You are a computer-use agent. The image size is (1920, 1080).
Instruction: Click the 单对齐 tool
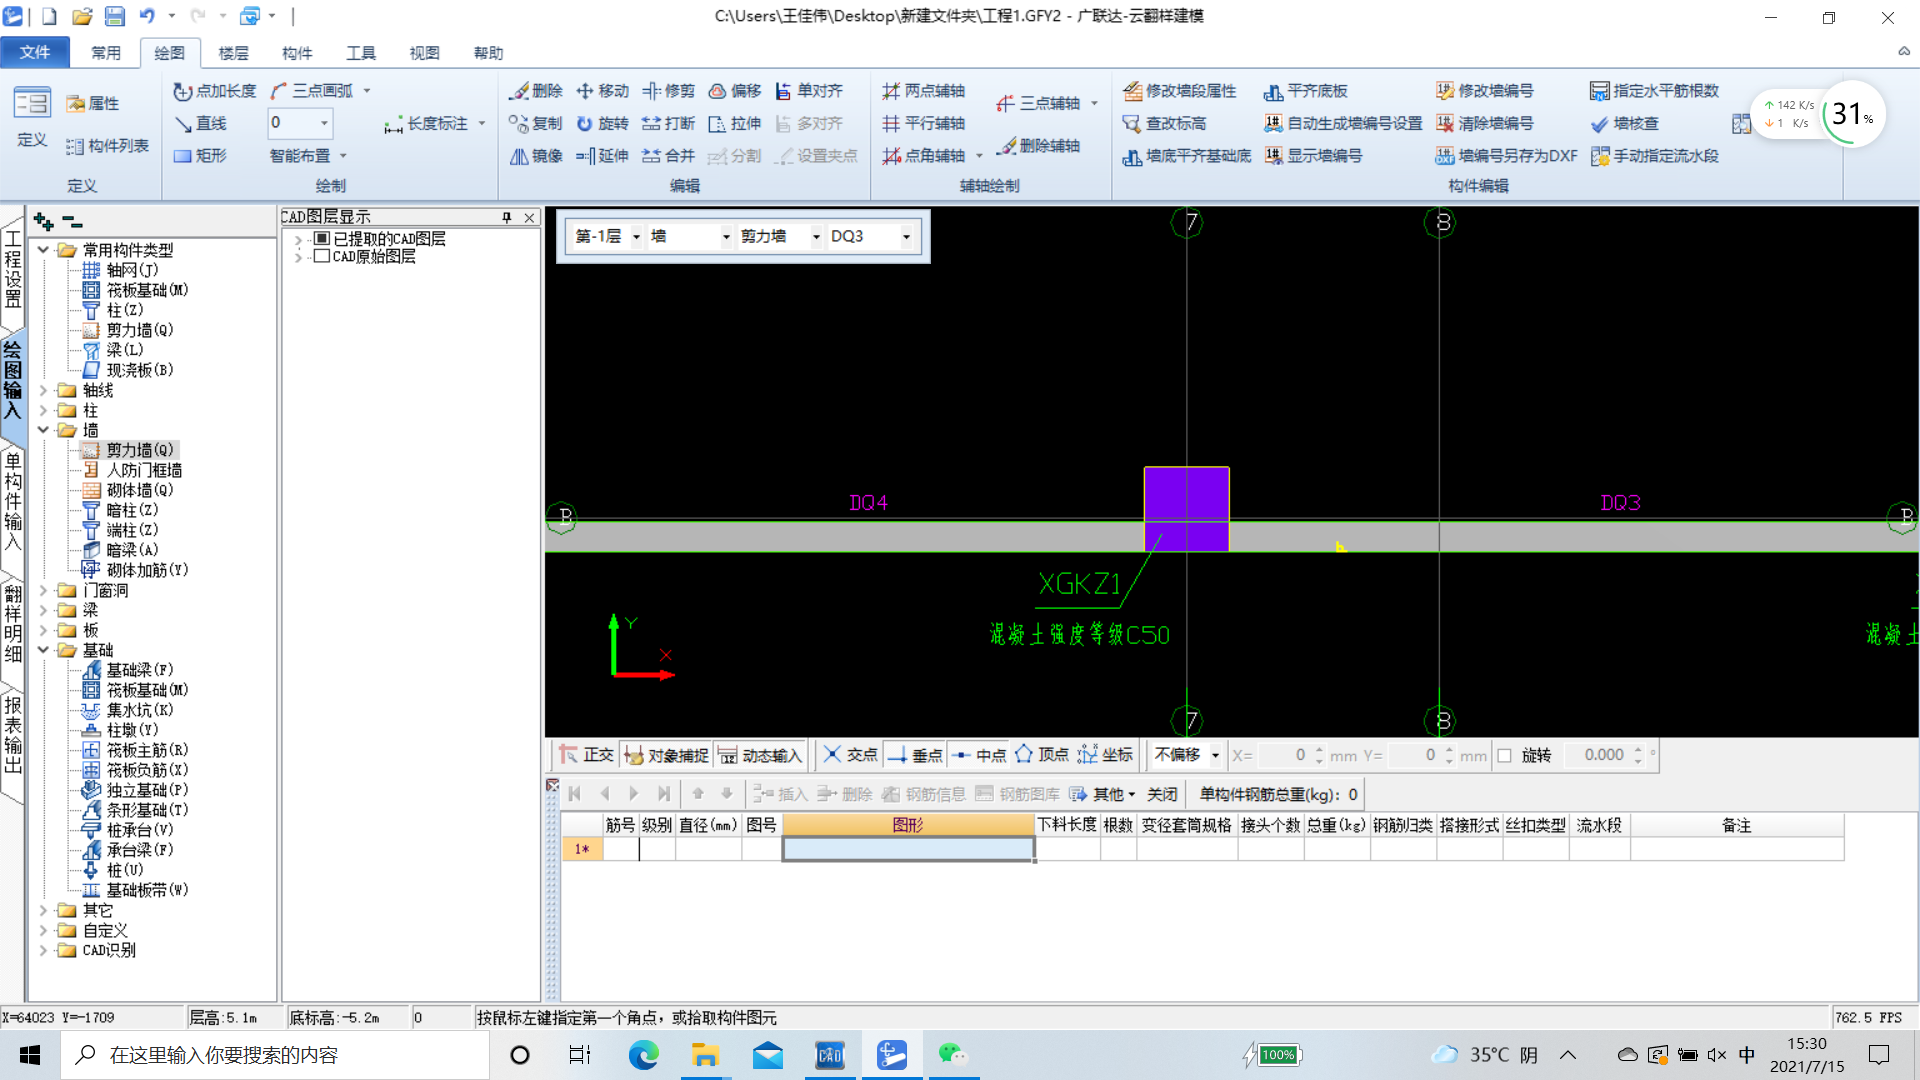click(809, 91)
